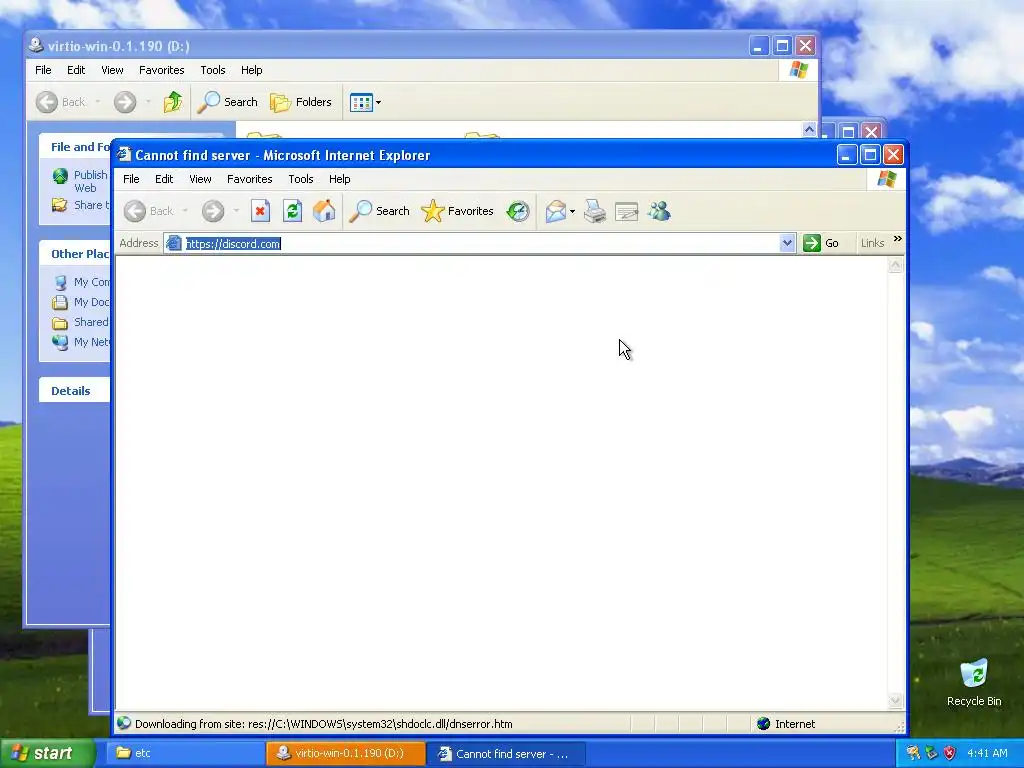Viewport: 1024px width, 768px height.
Task: Open address bar history dropdown
Action: [787, 243]
